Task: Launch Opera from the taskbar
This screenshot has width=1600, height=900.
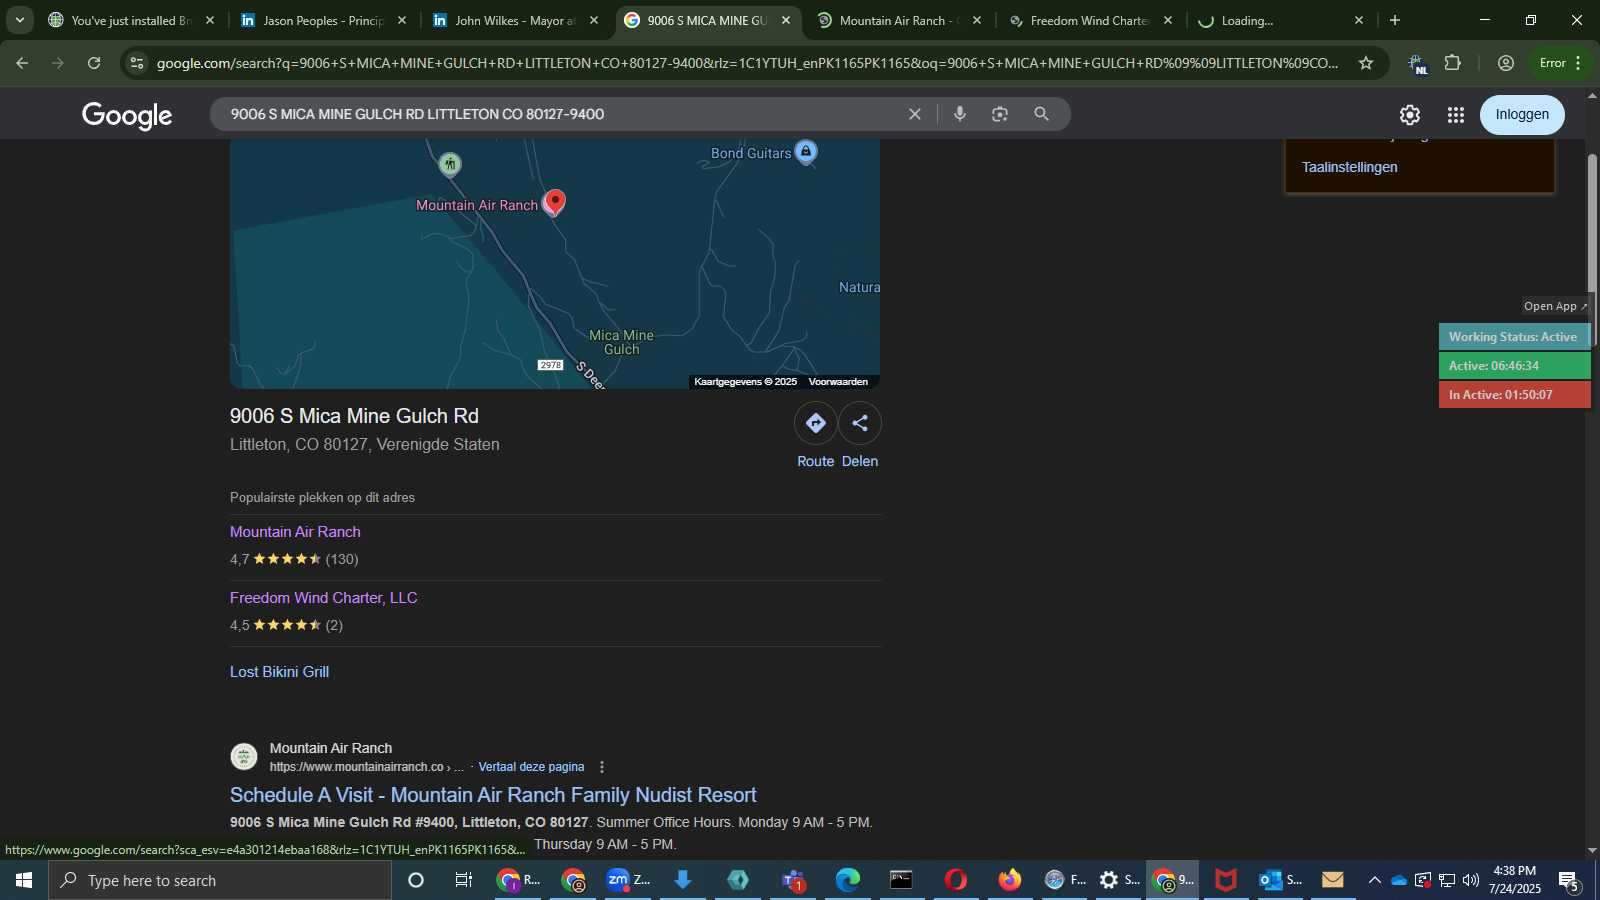Action: click(x=956, y=880)
